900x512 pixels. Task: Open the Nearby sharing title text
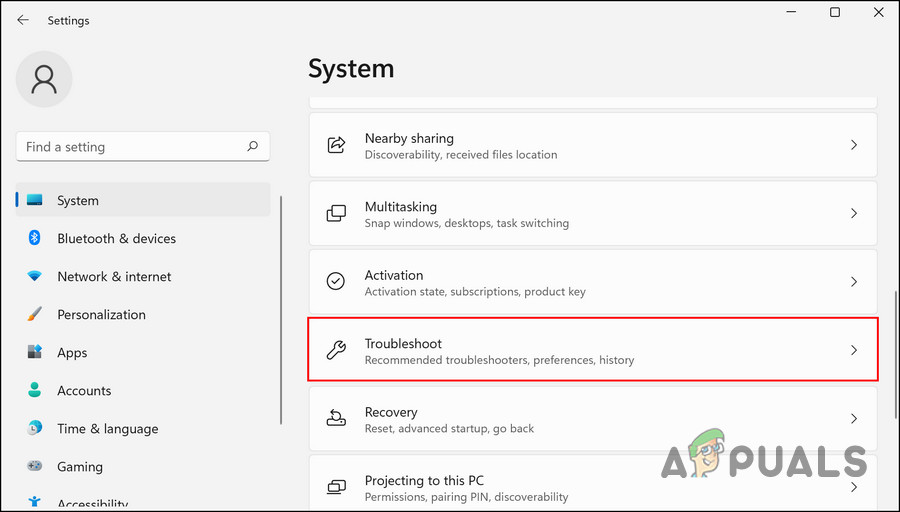pos(409,138)
